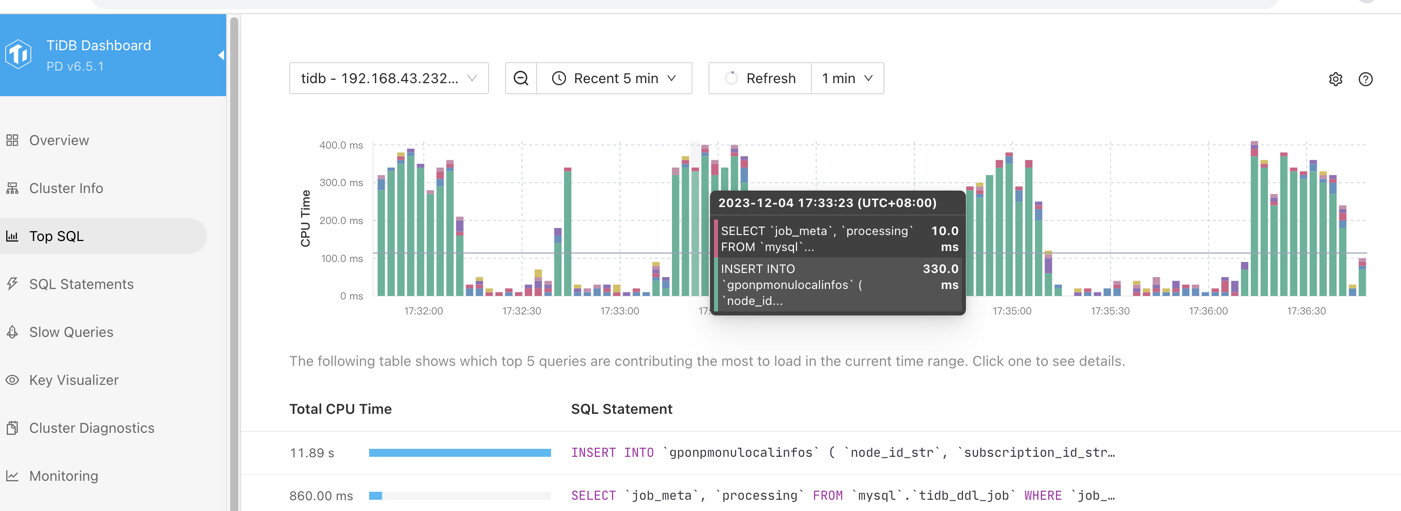Open Top SQL settings gear icon
This screenshot has height=511, width=1401.
1335,79
